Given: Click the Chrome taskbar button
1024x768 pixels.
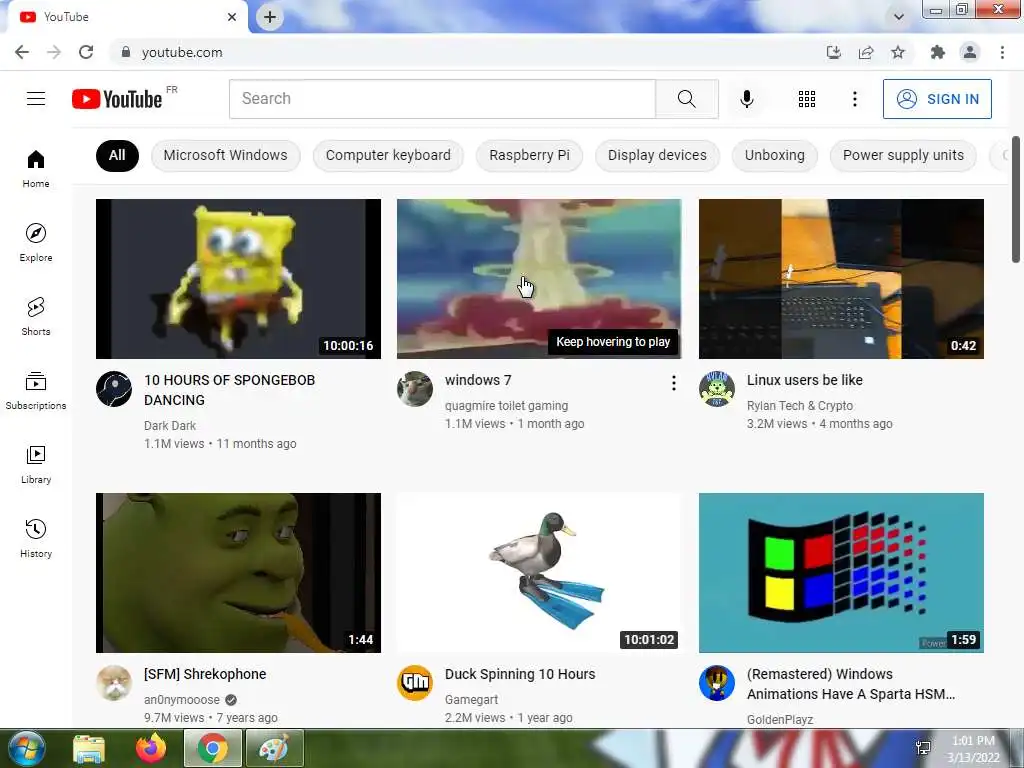Looking at the screenshot, I should pos(213,748).
